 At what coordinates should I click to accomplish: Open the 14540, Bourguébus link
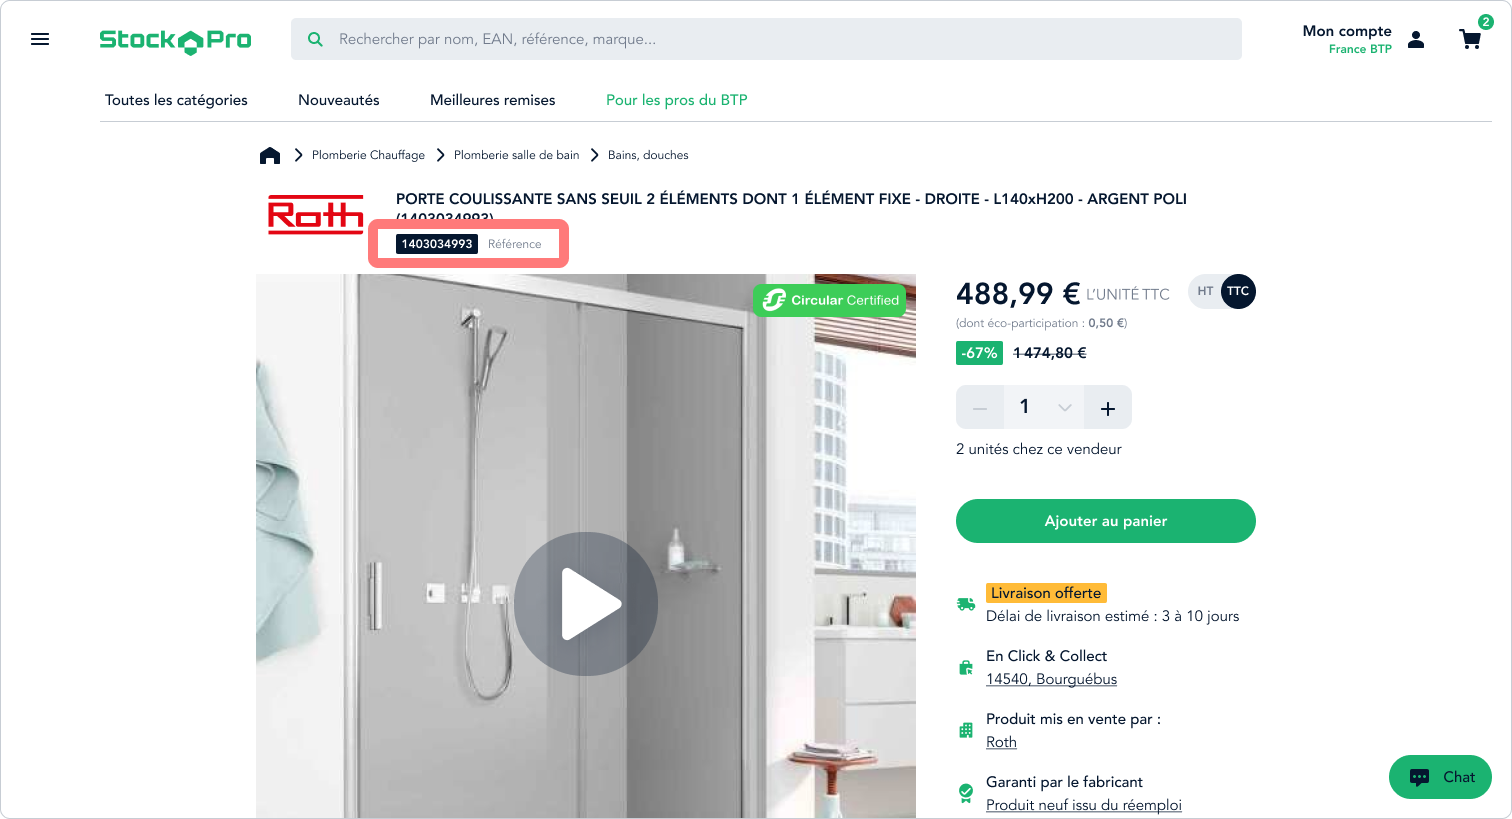pos(1051,679)
